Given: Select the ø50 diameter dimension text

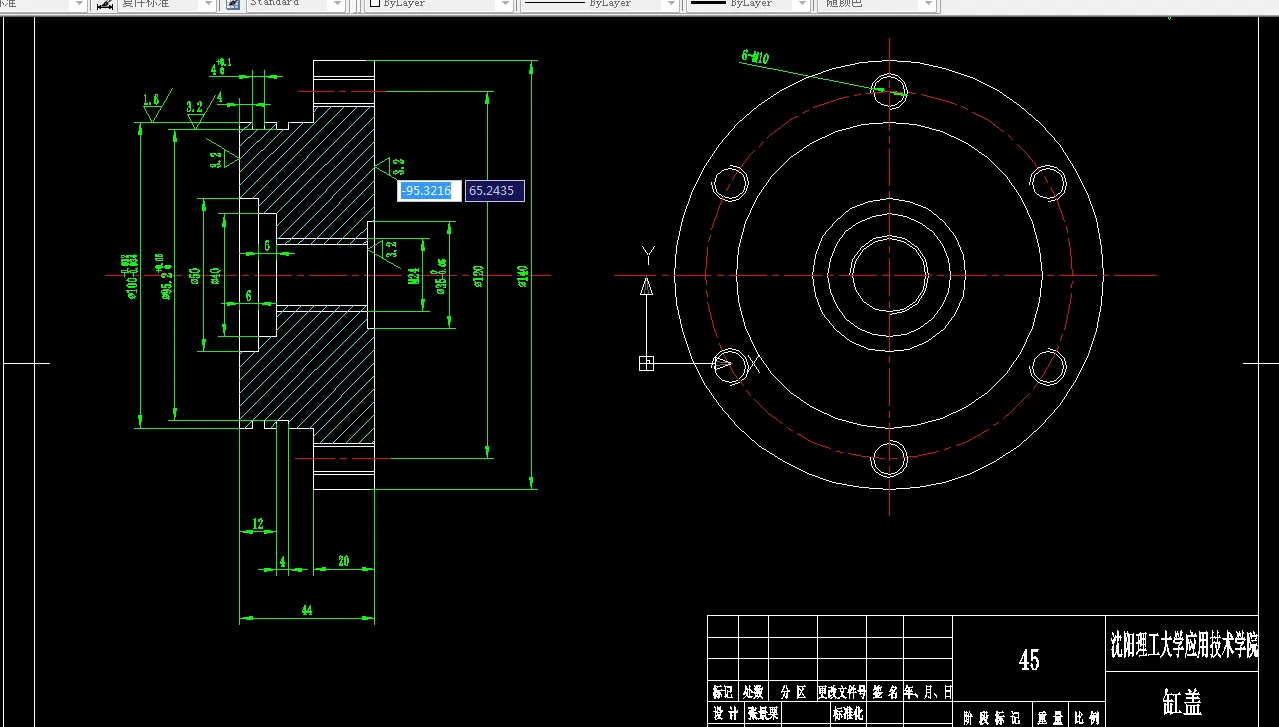Looking at the screenshot, I should point(196,275).
